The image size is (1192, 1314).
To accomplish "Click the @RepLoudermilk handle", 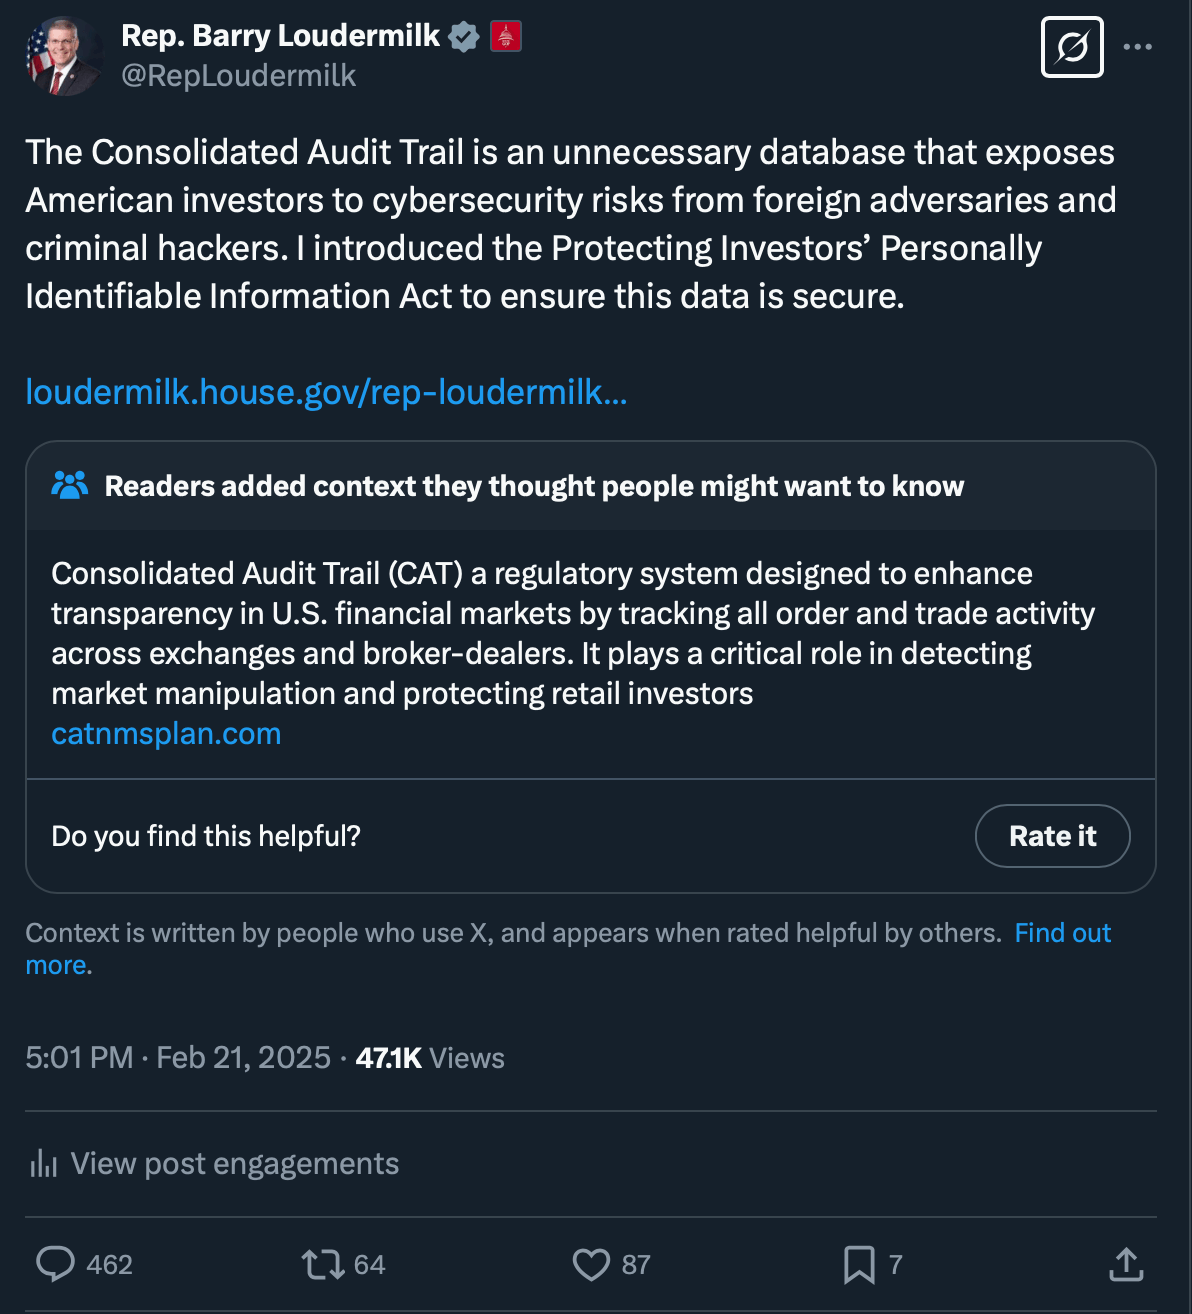I will (x=238, y=76).
